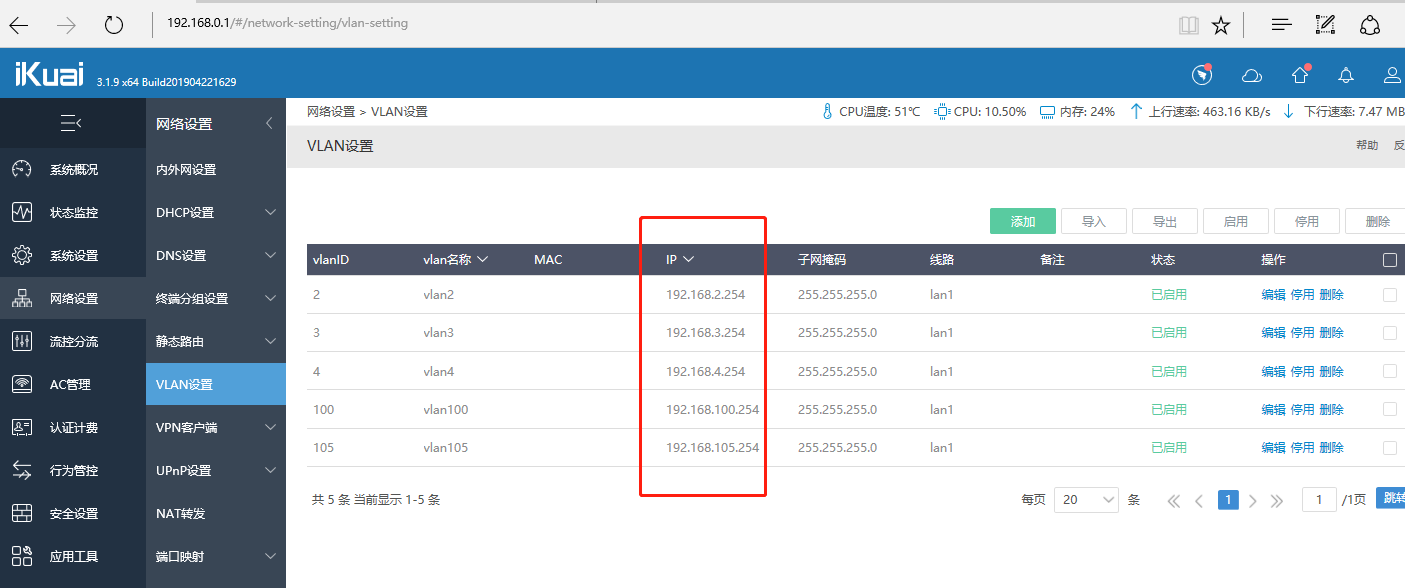
Task: Collapse 网络设置 panel with chevron
Action: click(269, 124)
